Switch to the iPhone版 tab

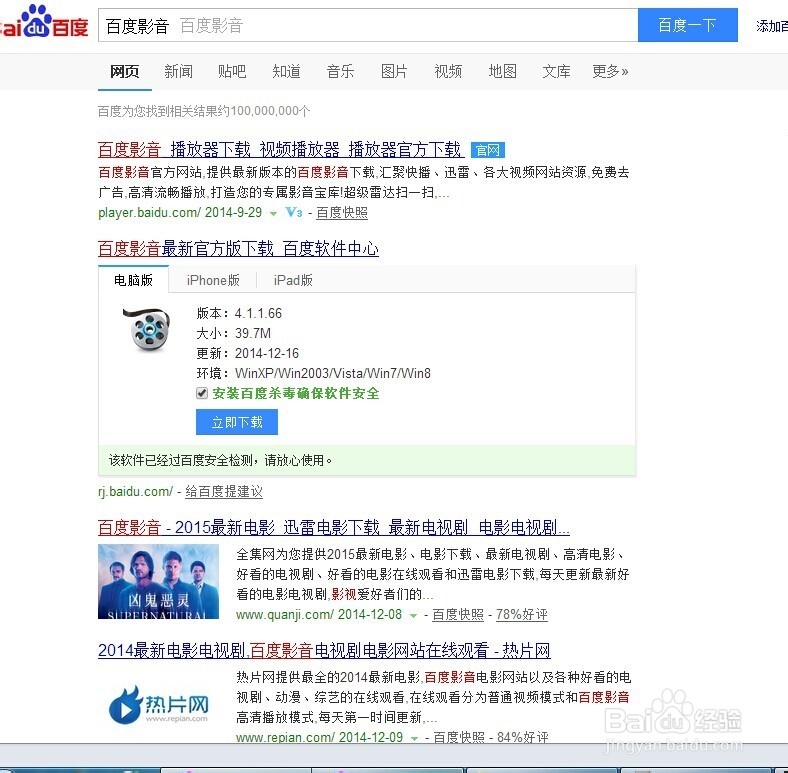(x=213, y=280)
